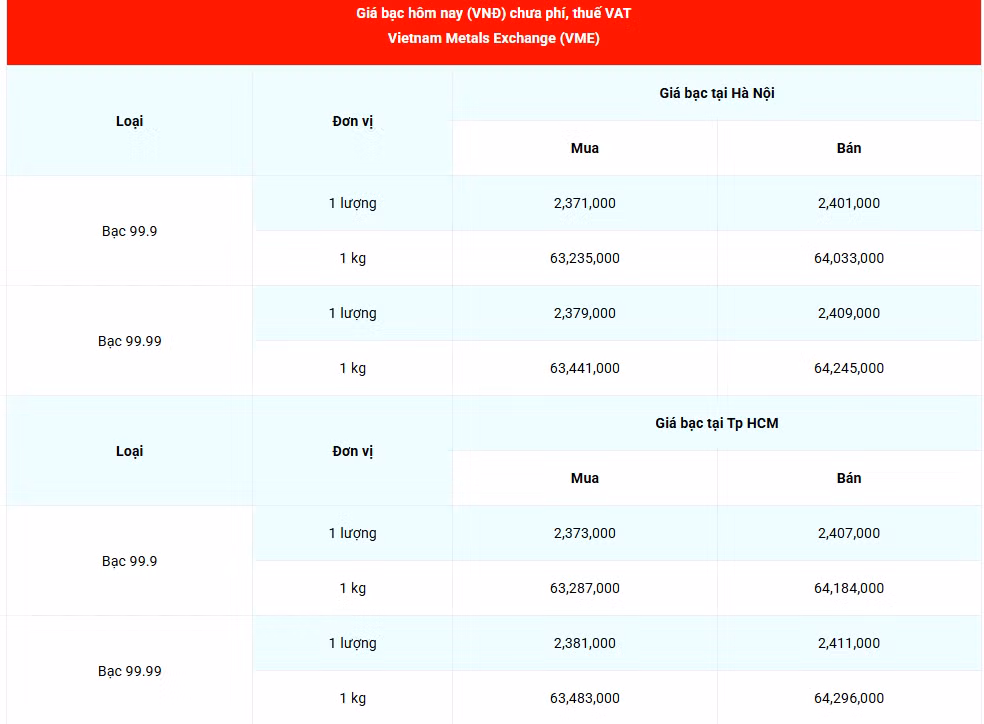This screenshot has width=984, height=724.
Task: Select the 64,184,000 price cell
Action: coord(849,588)
